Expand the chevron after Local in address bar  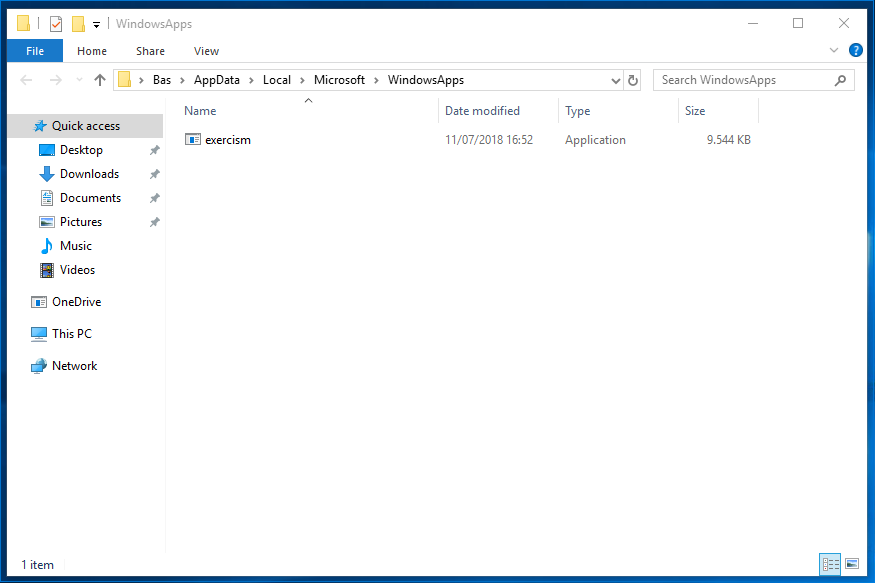tap(302, 80)
